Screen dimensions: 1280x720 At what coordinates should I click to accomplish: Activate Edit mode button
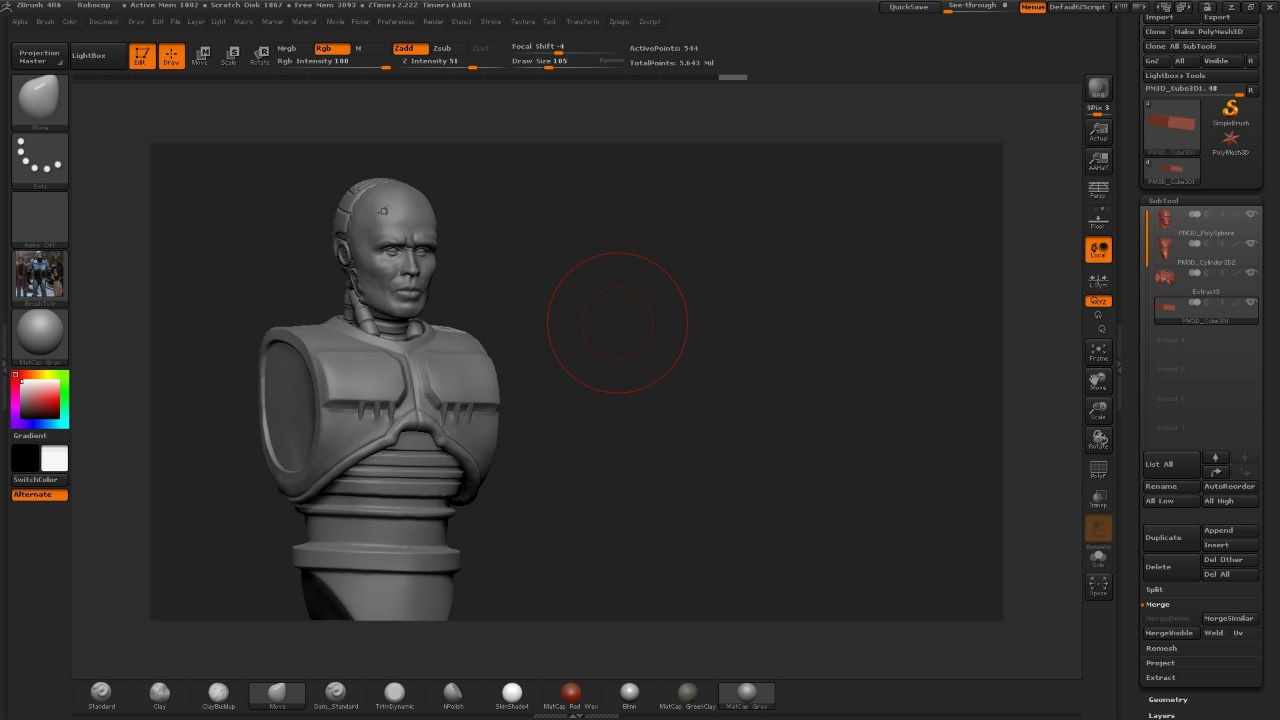click(x=142, y=56)
